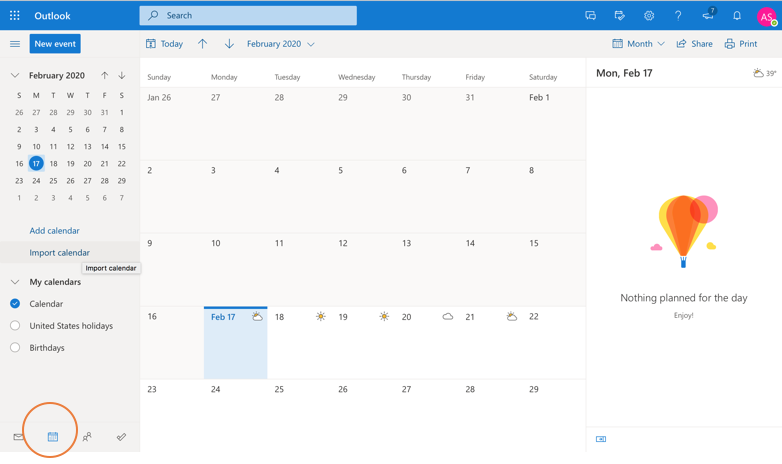Open notifications bell icon
This screenshot has width=782, height=464.
(x=737, y=15)
